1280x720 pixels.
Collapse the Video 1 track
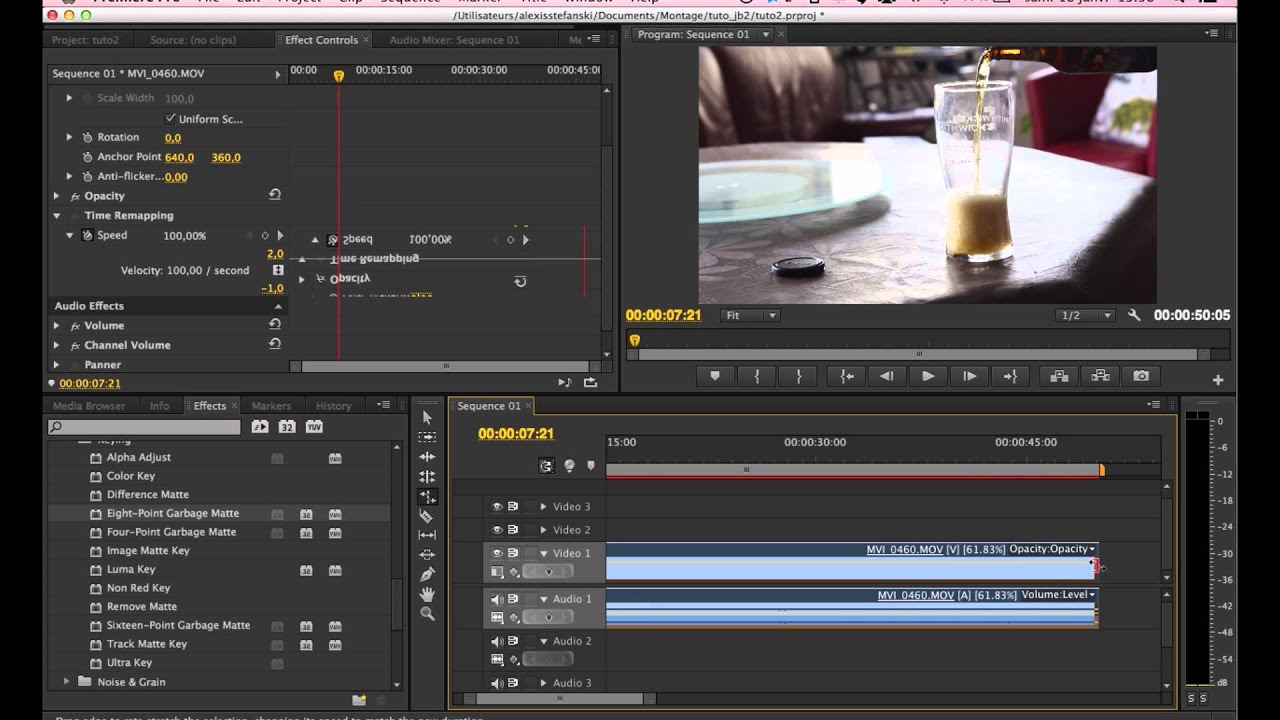coord(544,553)
